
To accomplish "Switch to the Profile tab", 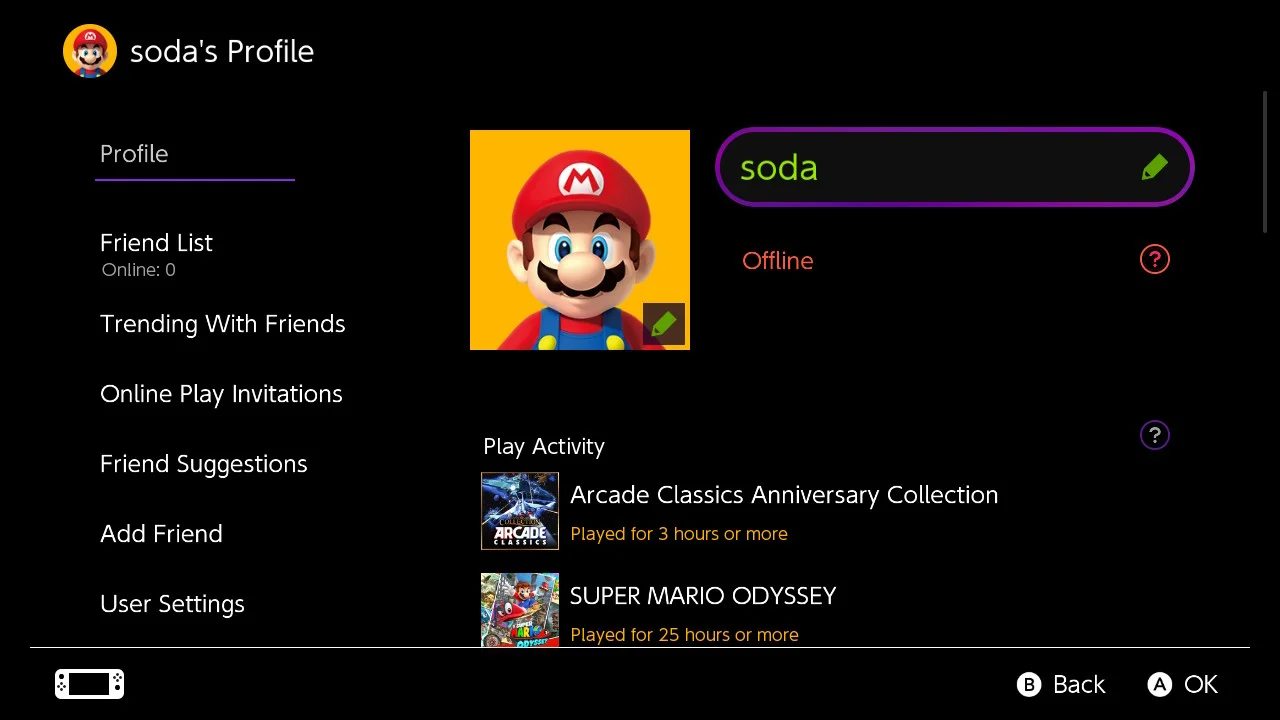I will pos(134,154).
